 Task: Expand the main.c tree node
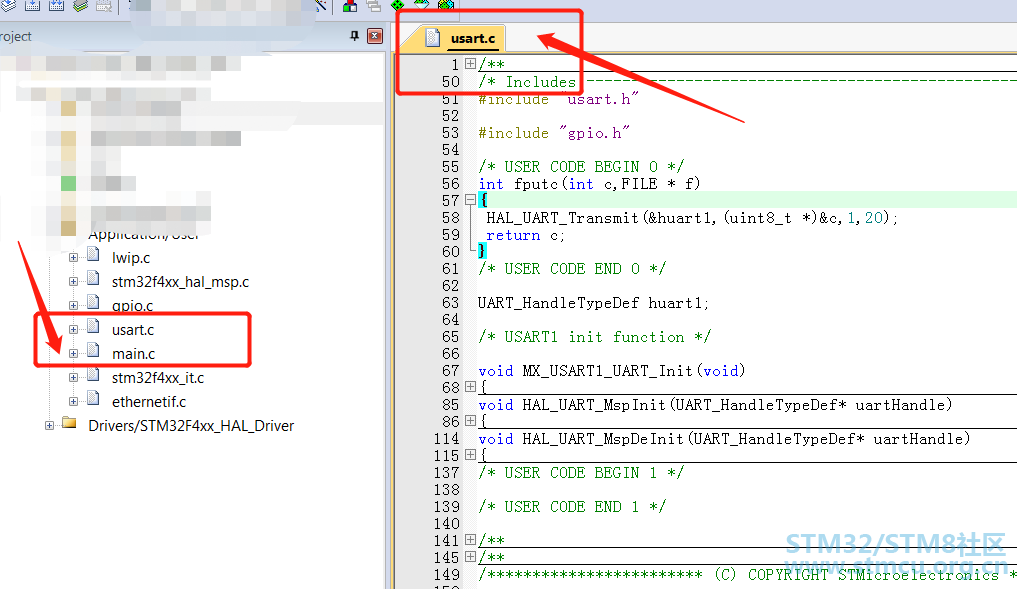pos(73,354)
